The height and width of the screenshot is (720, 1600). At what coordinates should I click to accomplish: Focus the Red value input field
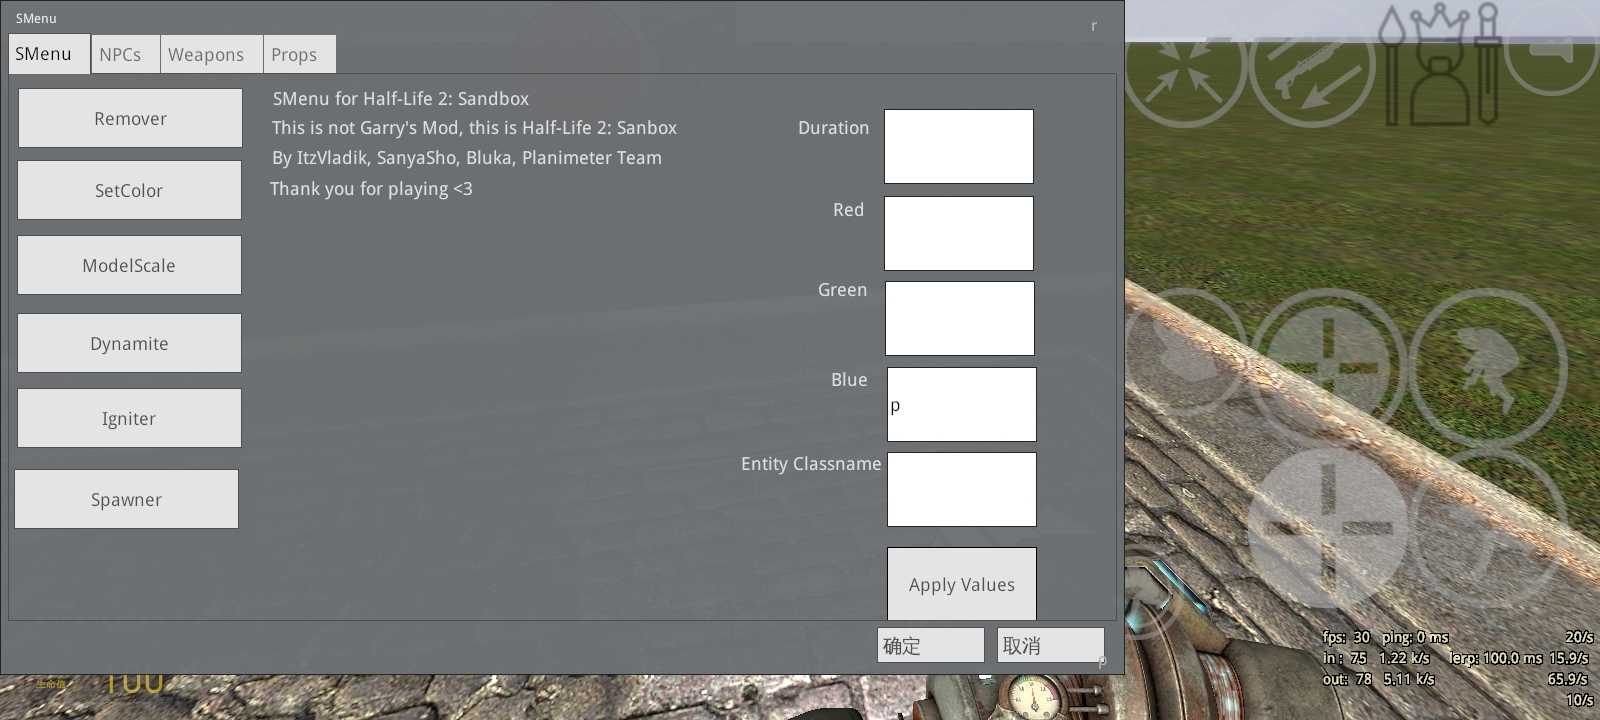click(x=959, y=233)
